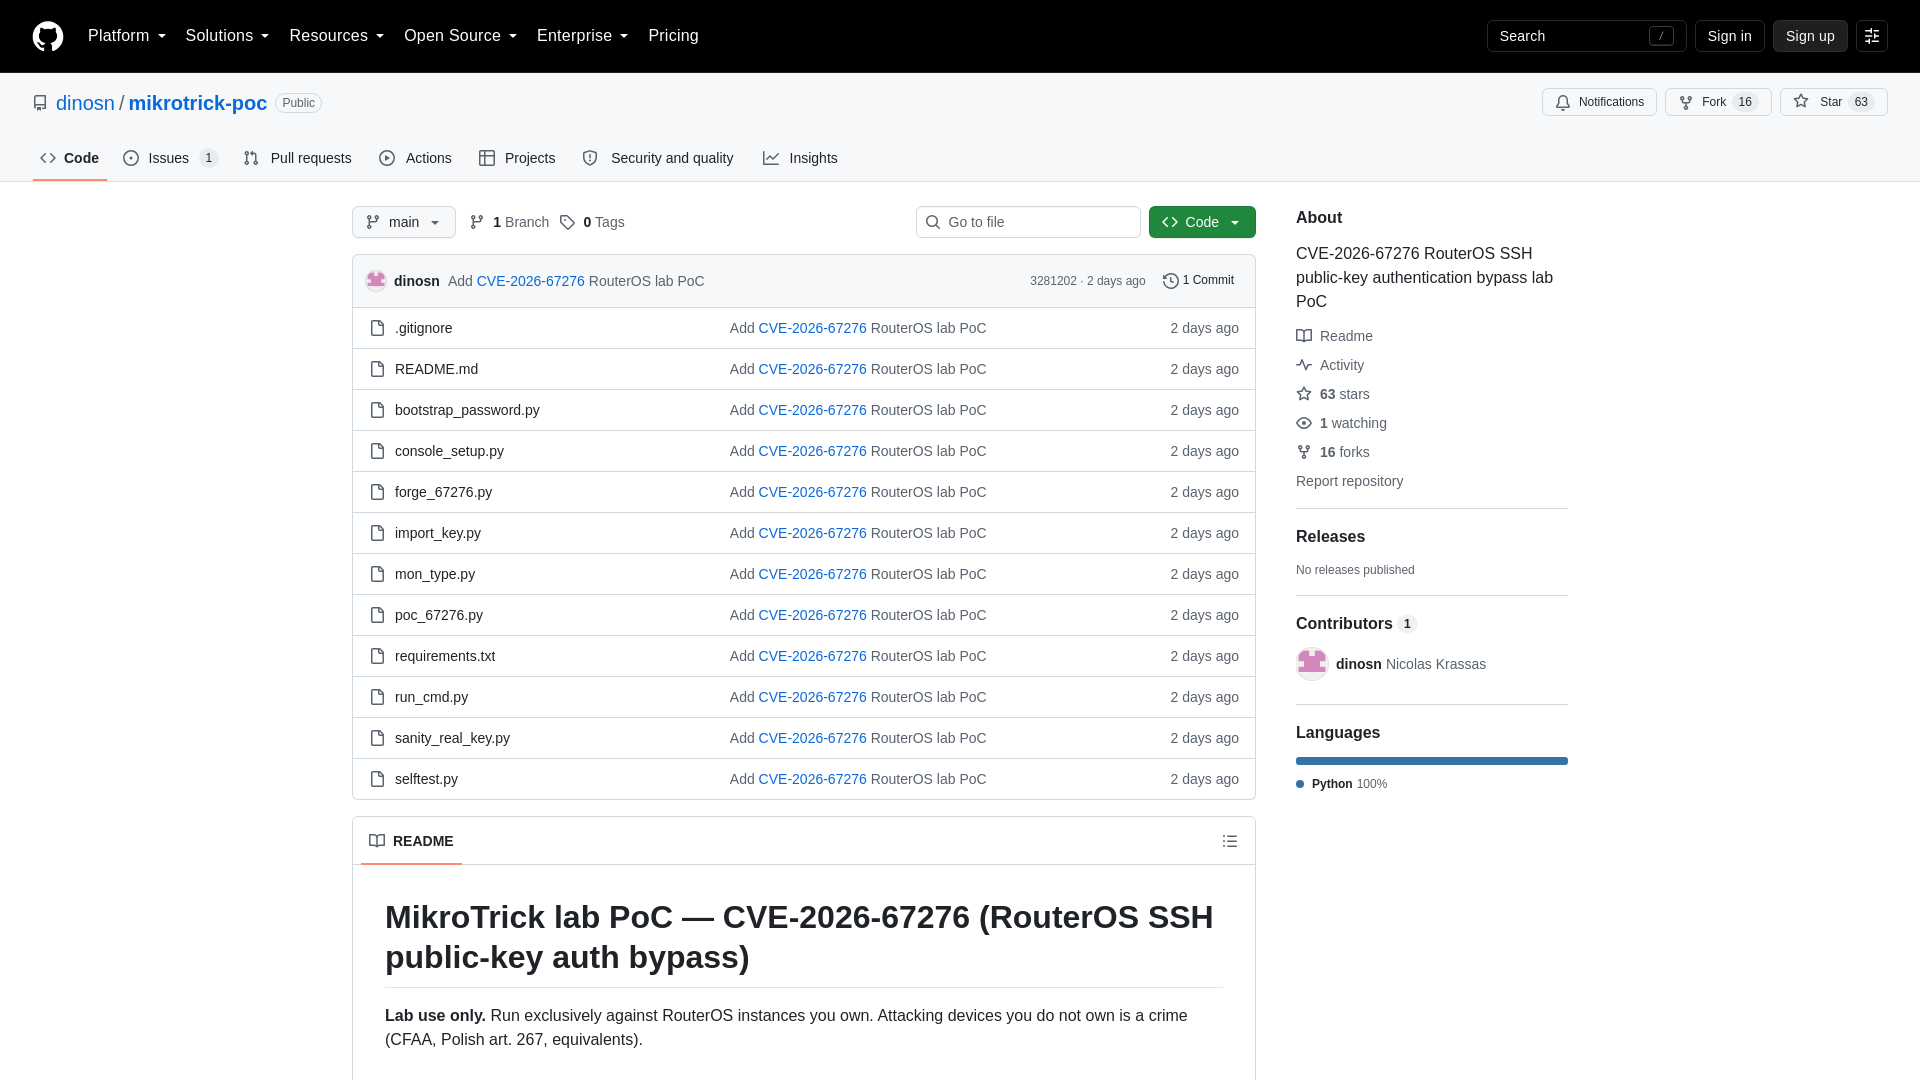Open the green Code dropdown button
The height and width of the screenshot is (1080, 1920).
click(1202, 222)
